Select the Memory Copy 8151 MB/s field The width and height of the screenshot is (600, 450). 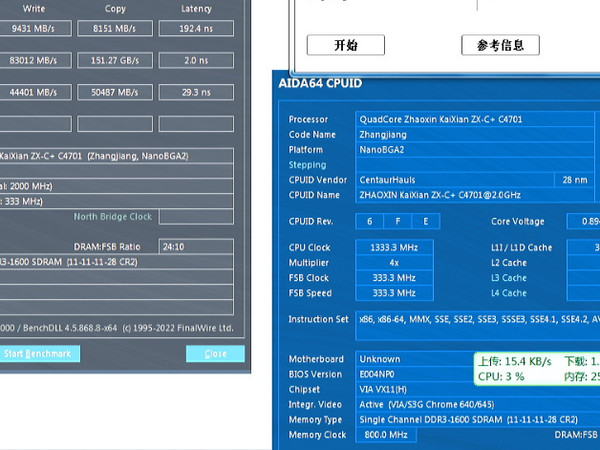click(x=115, y=28)
